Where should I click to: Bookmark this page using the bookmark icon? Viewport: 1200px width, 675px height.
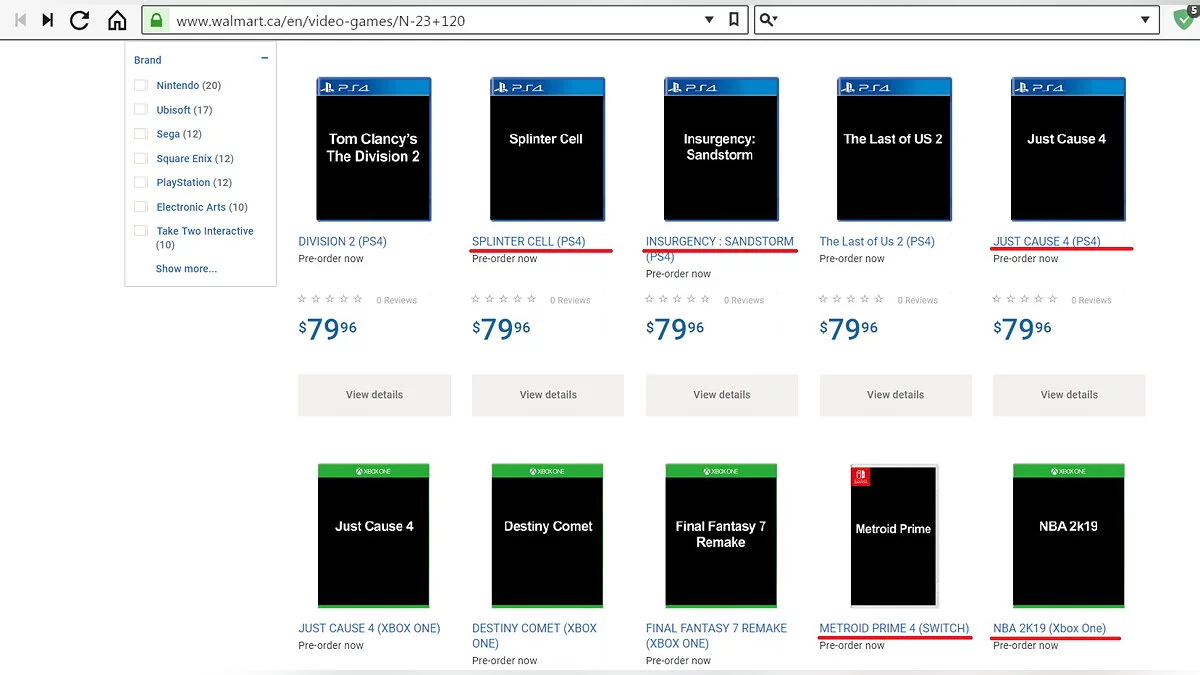[x=734, y=20]
